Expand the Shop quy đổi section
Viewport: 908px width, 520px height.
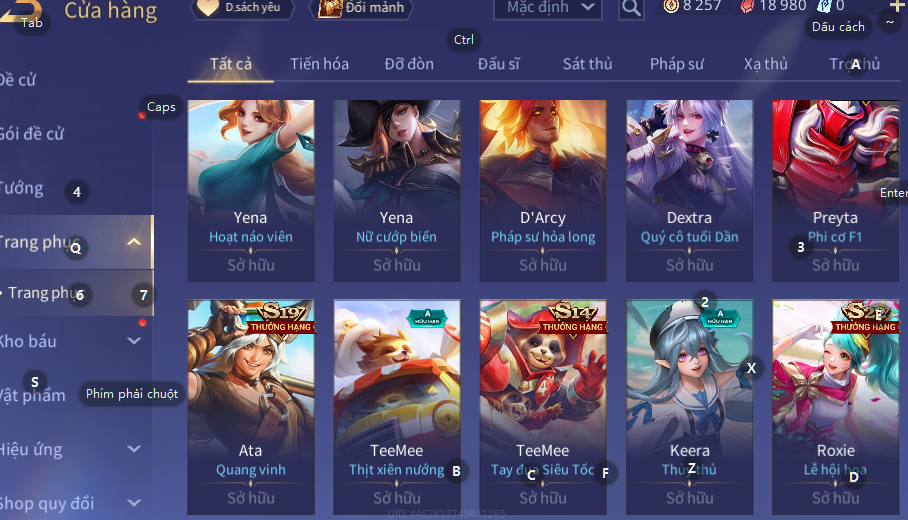click(134, 503)
